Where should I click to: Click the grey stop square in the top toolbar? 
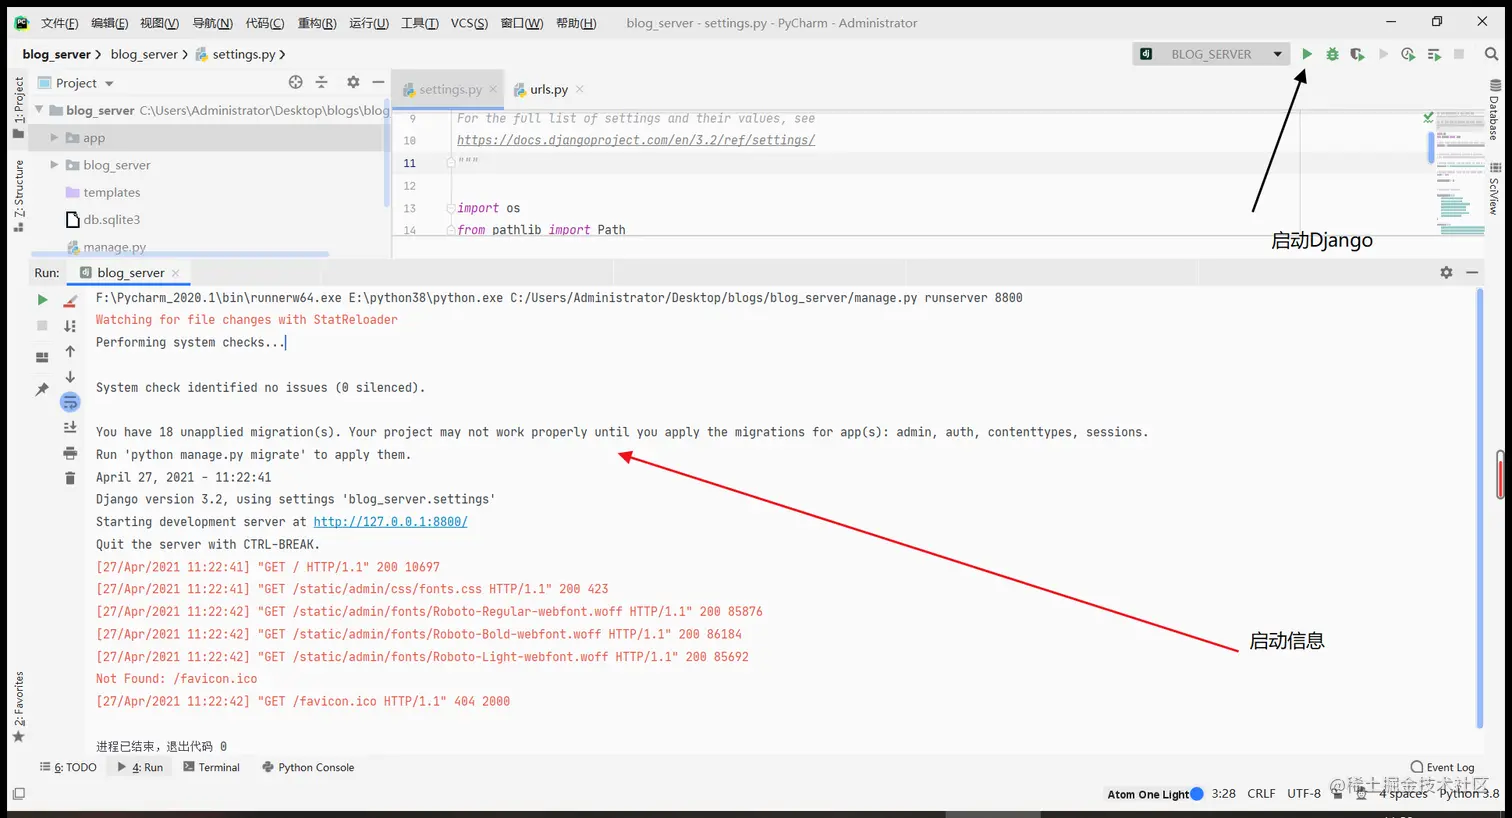pos(1459,54)
